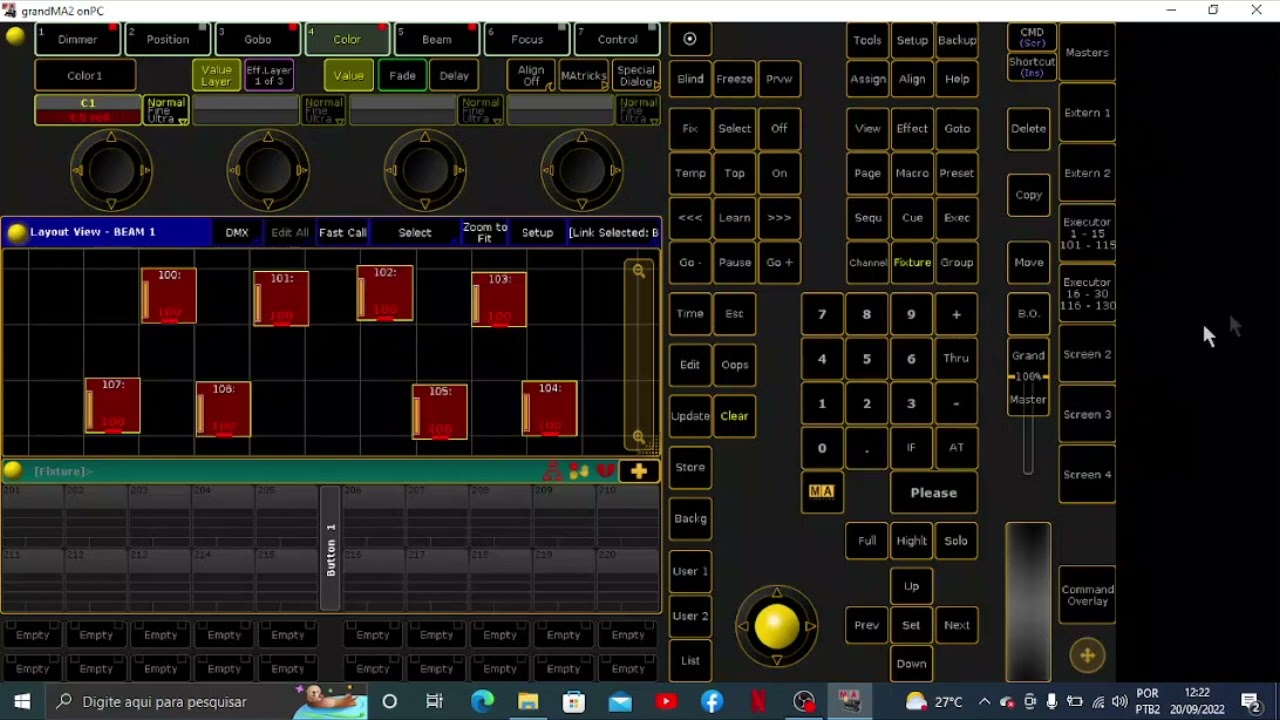Open the Facebook taskbar icon

pyautogui.click(x=712, y=702)
